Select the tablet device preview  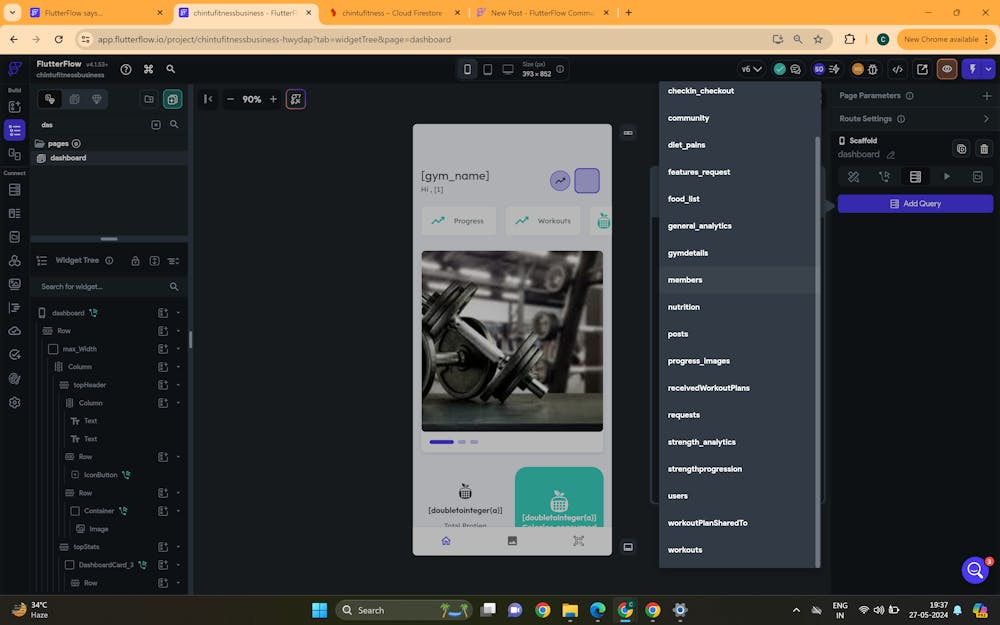click(487, 69)
